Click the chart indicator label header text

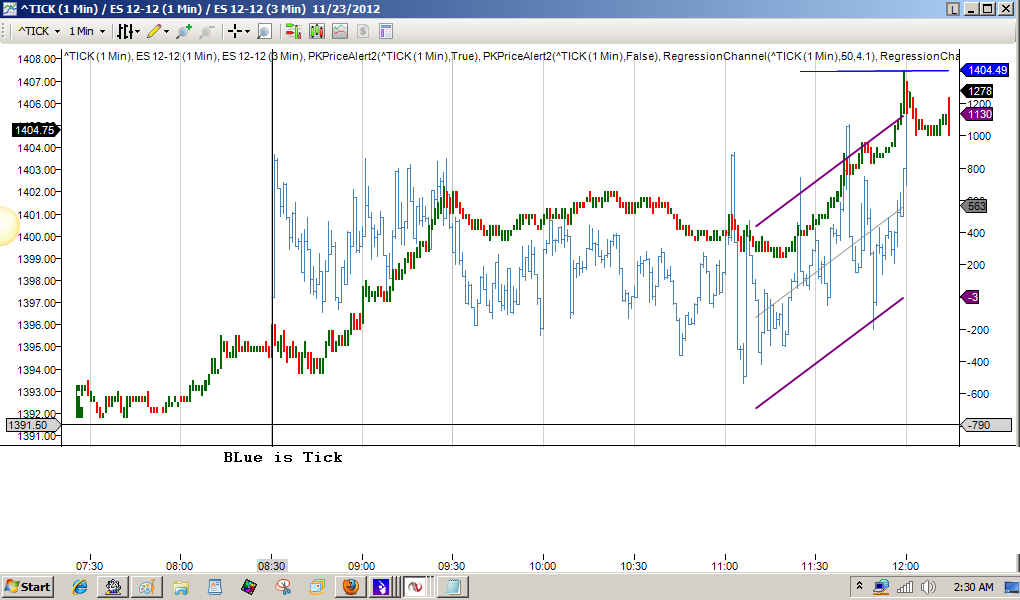click(511, 56)
